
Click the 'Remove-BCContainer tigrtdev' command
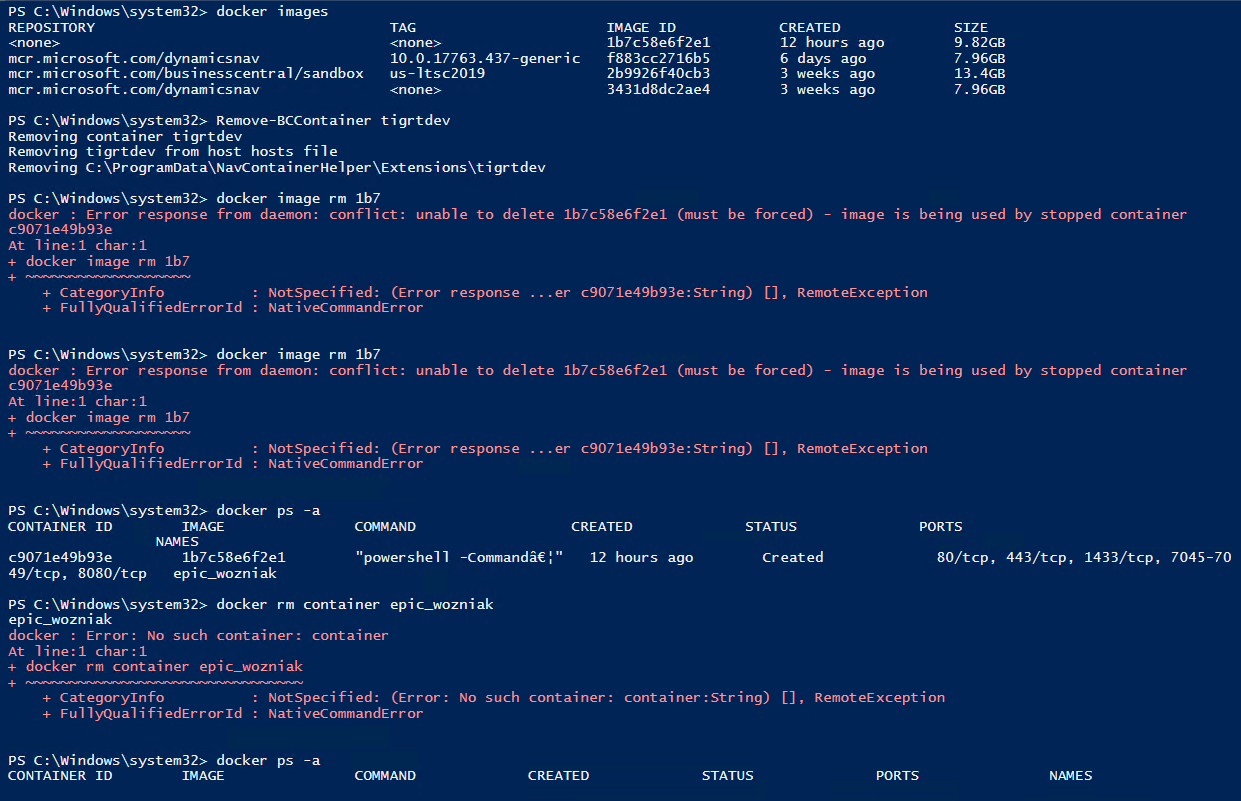(333, 120)
